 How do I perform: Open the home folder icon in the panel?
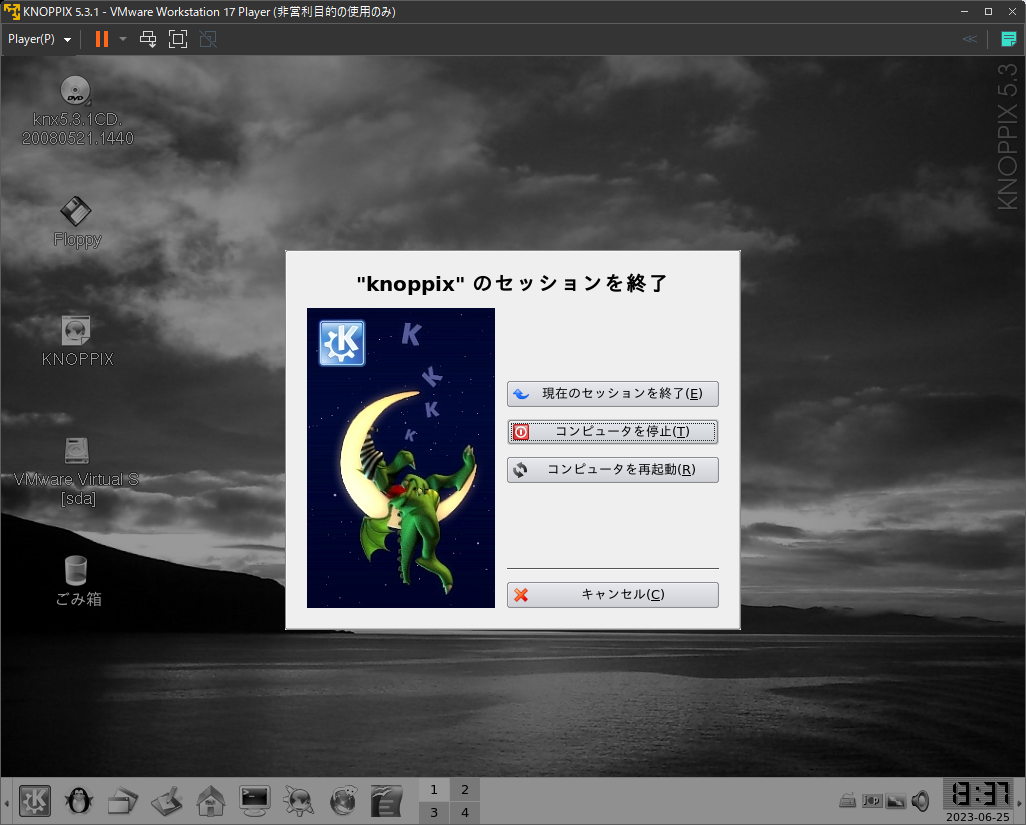210,800
